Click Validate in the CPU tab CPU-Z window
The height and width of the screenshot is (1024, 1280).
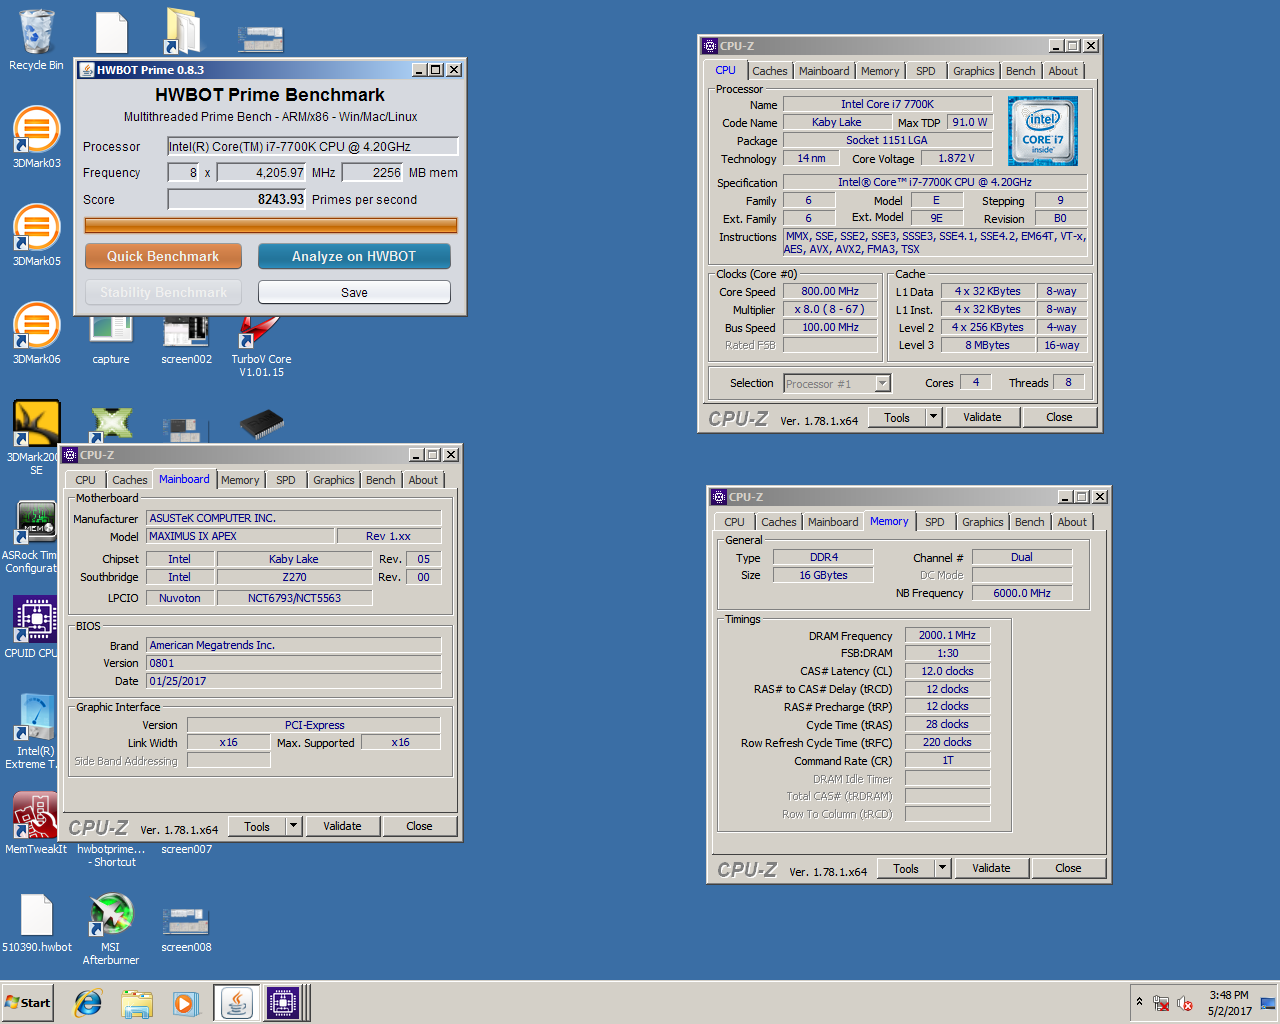point(982,417)
